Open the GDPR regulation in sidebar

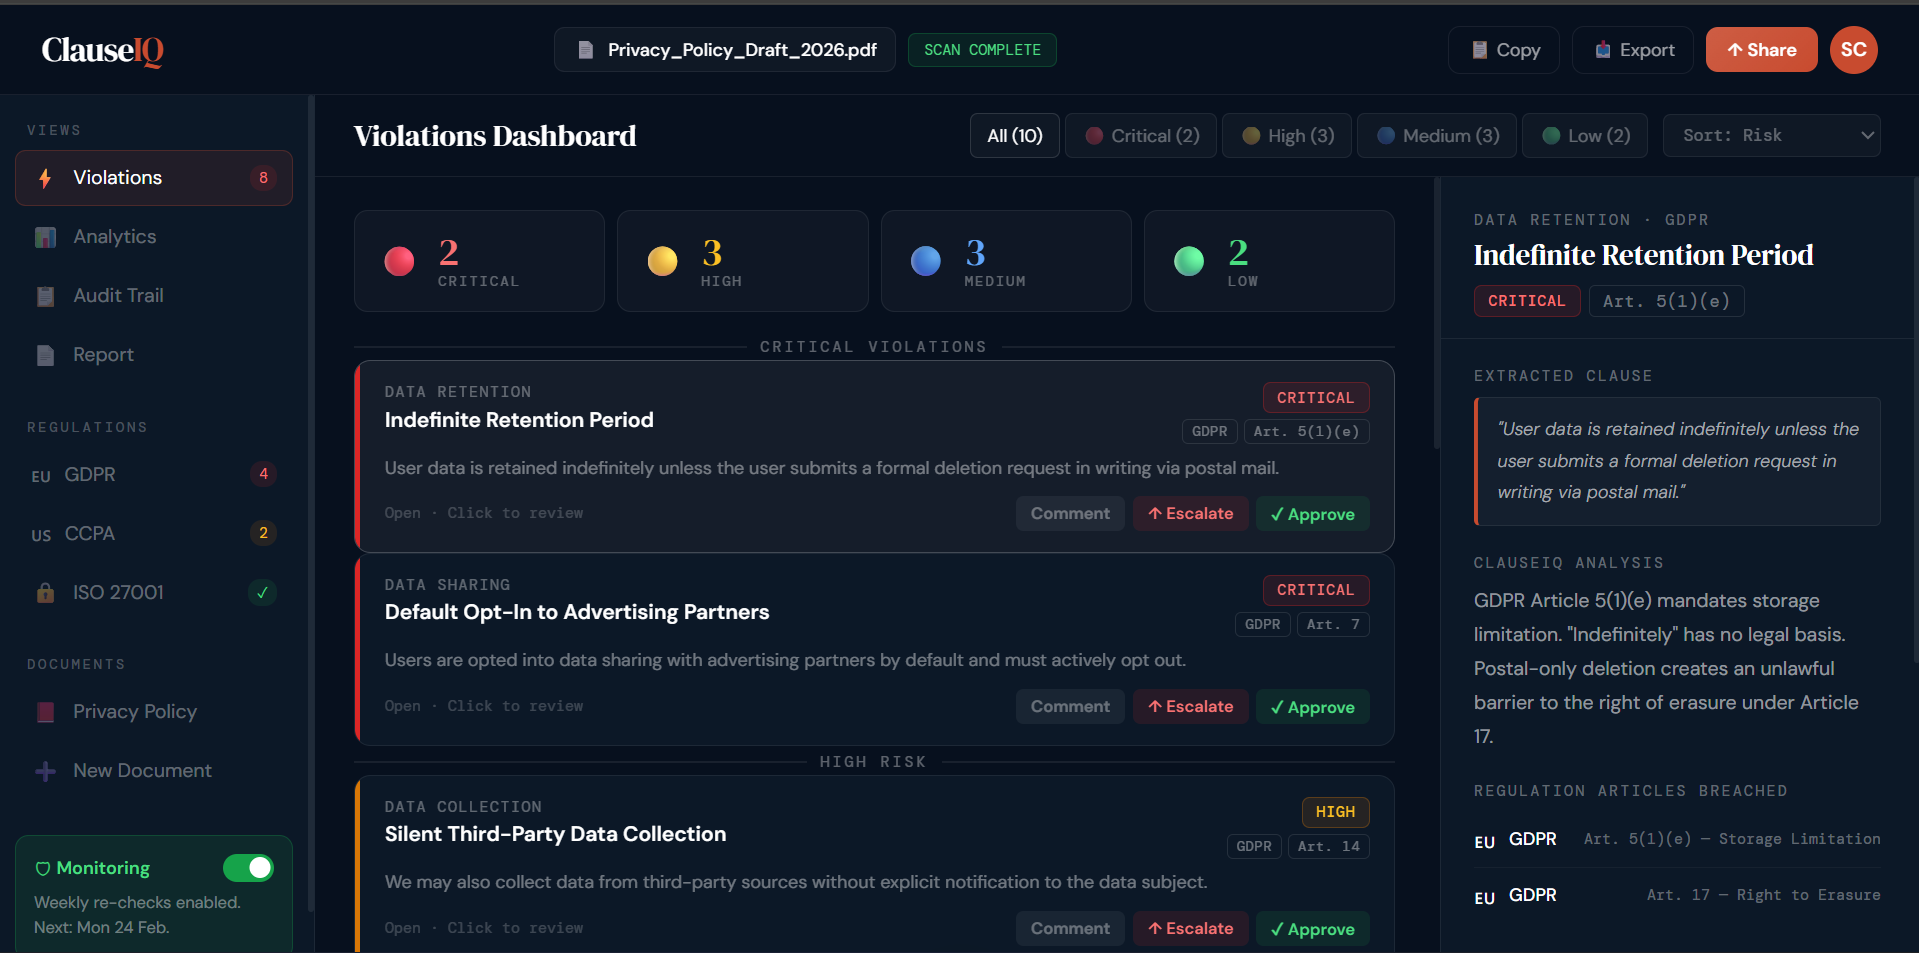coord(90,475)
